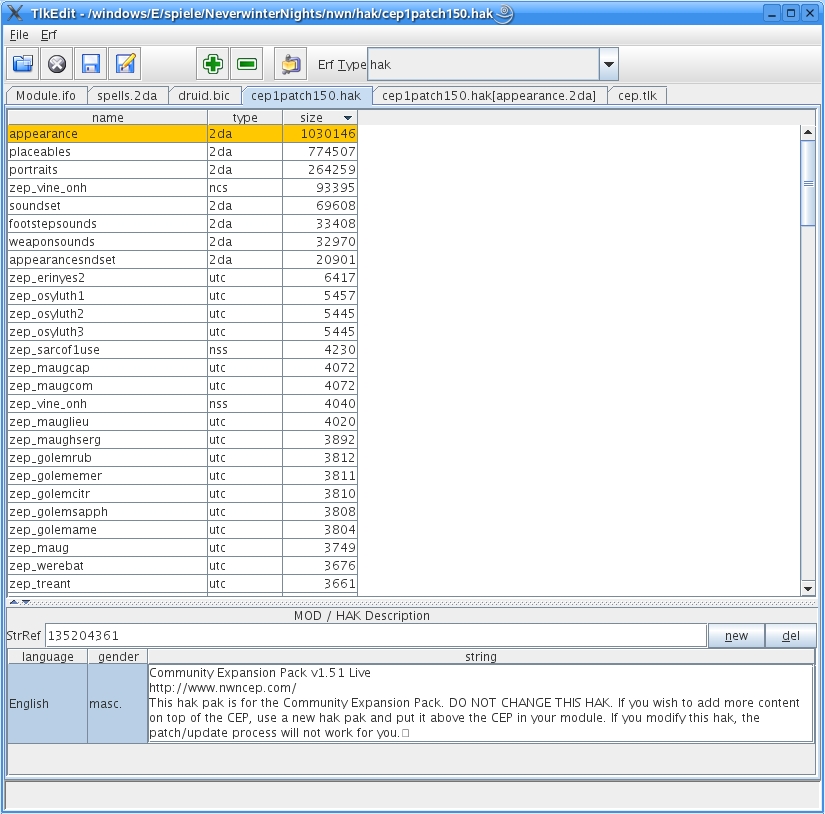This screenshot has width=825, height=814.
Task: Click the size column sort arrow
Action: click(x=348, y=118)
